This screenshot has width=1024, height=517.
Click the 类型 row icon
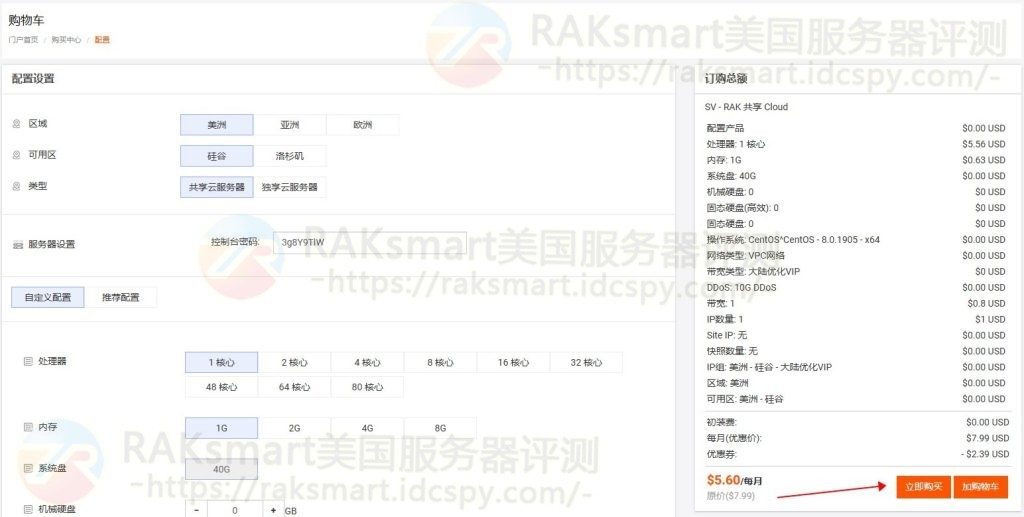point(17,187)
